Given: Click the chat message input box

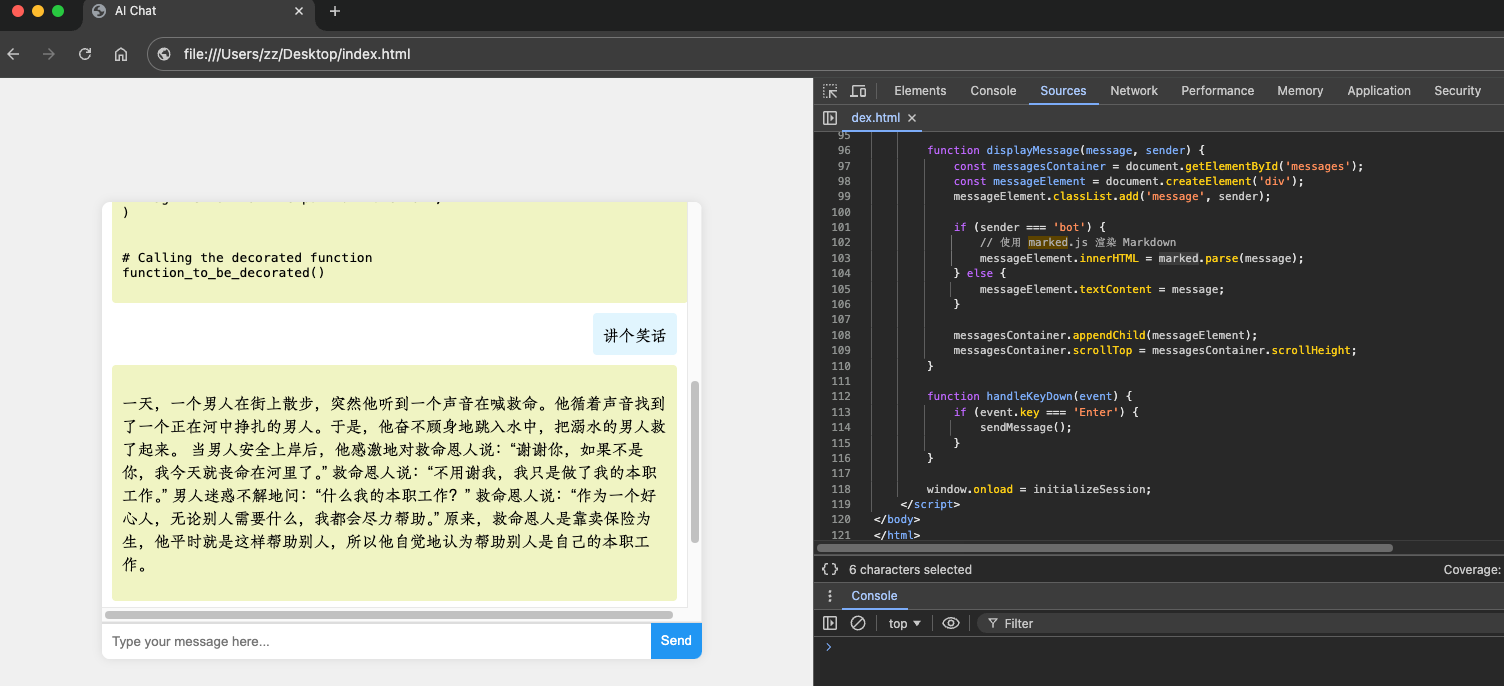Looking at the screenshot, I should pos(376,641).
